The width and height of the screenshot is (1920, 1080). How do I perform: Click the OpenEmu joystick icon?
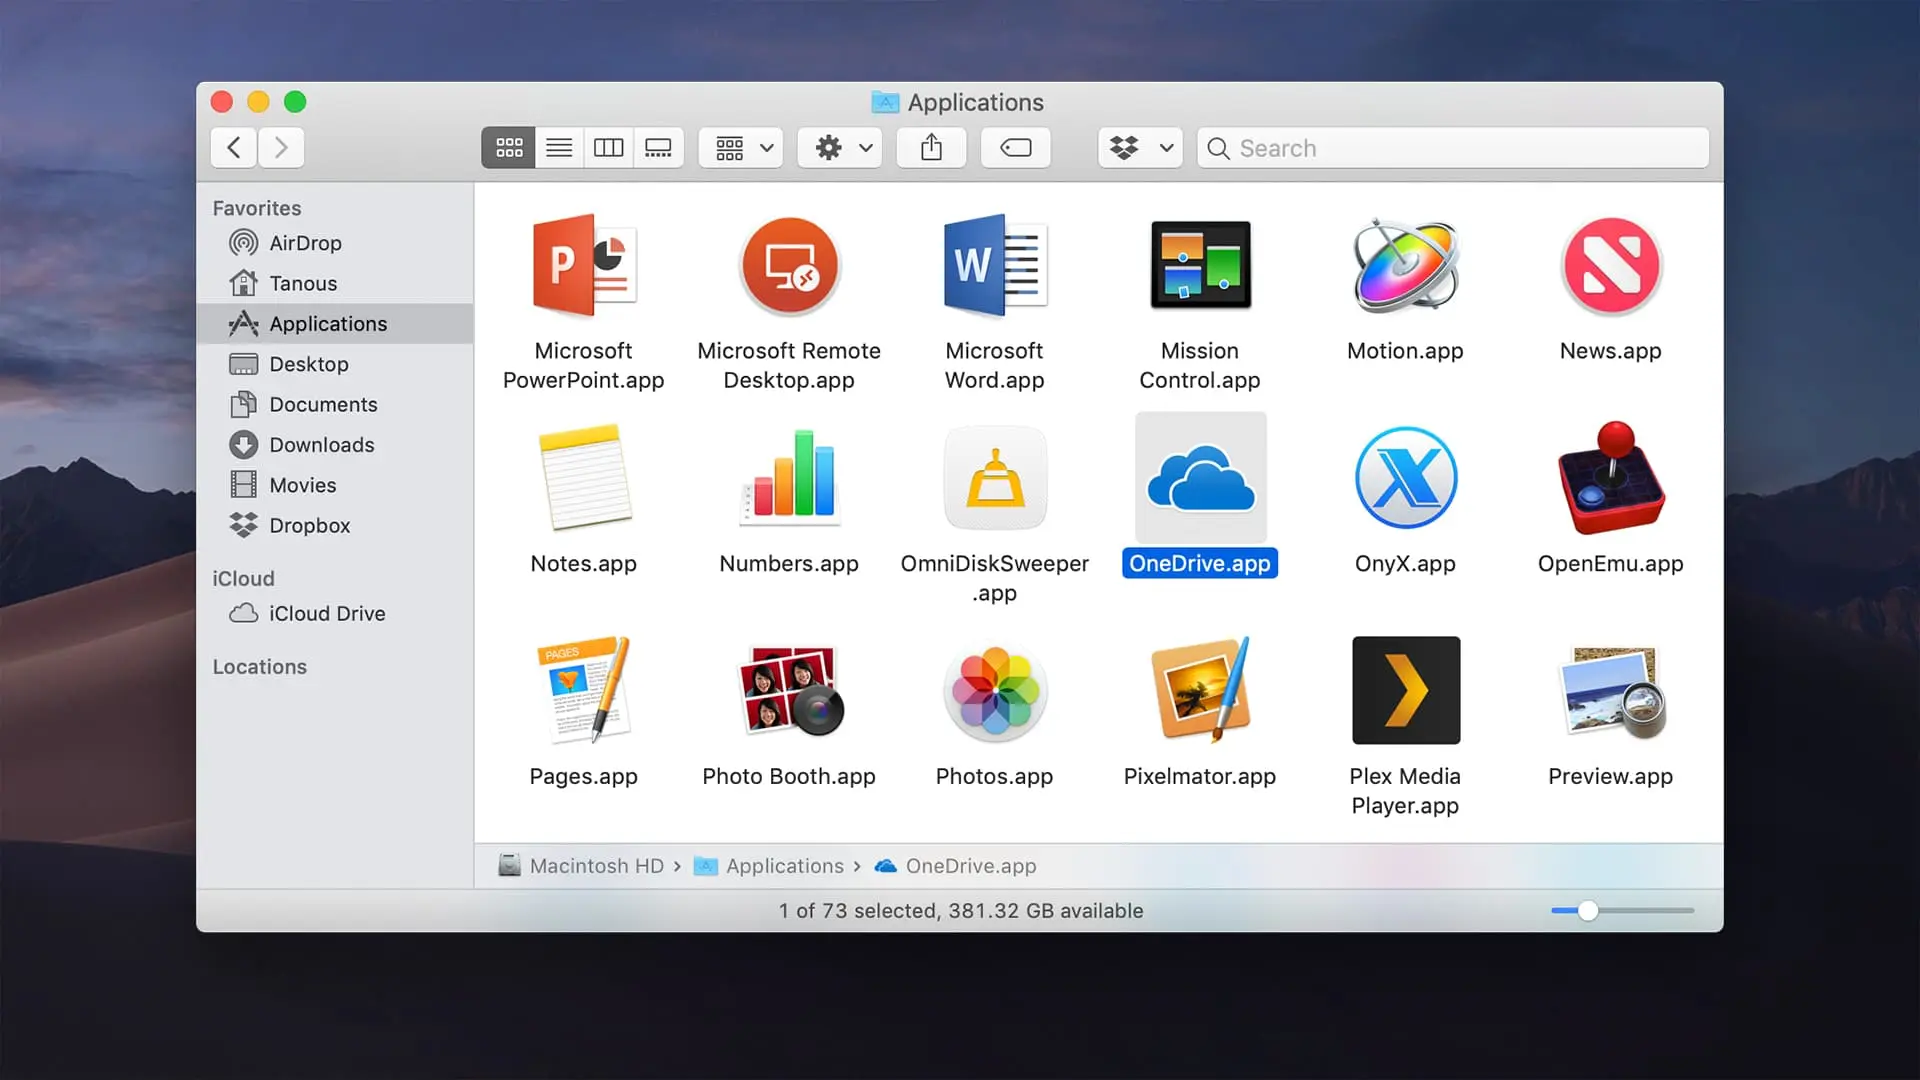click(1610, 479)
